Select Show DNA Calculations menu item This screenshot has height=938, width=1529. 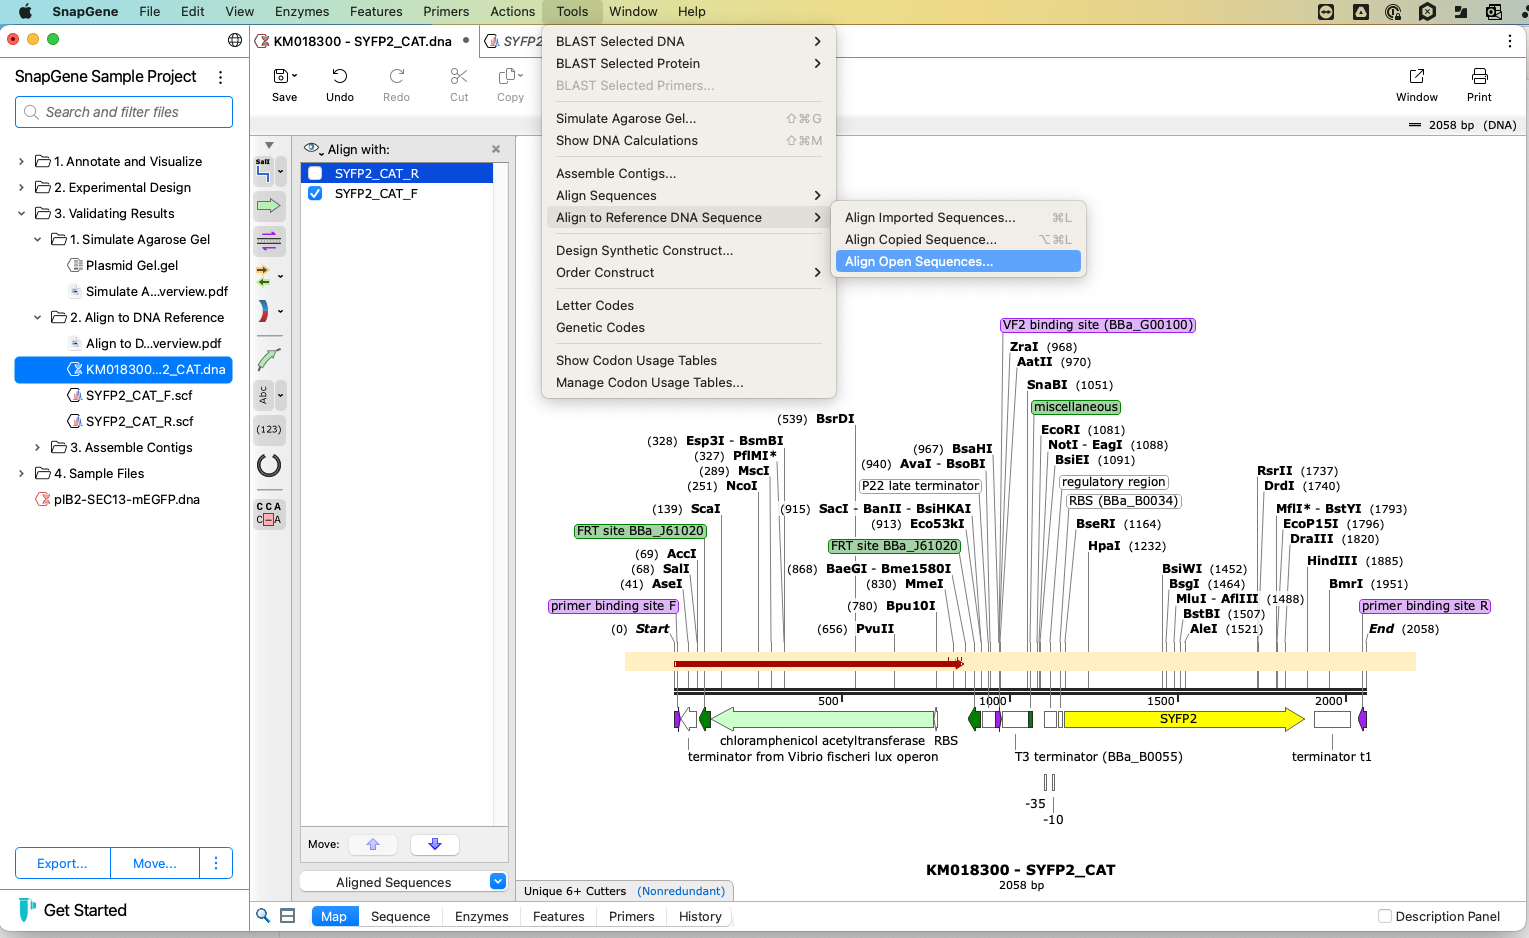(x=688, y=140)
